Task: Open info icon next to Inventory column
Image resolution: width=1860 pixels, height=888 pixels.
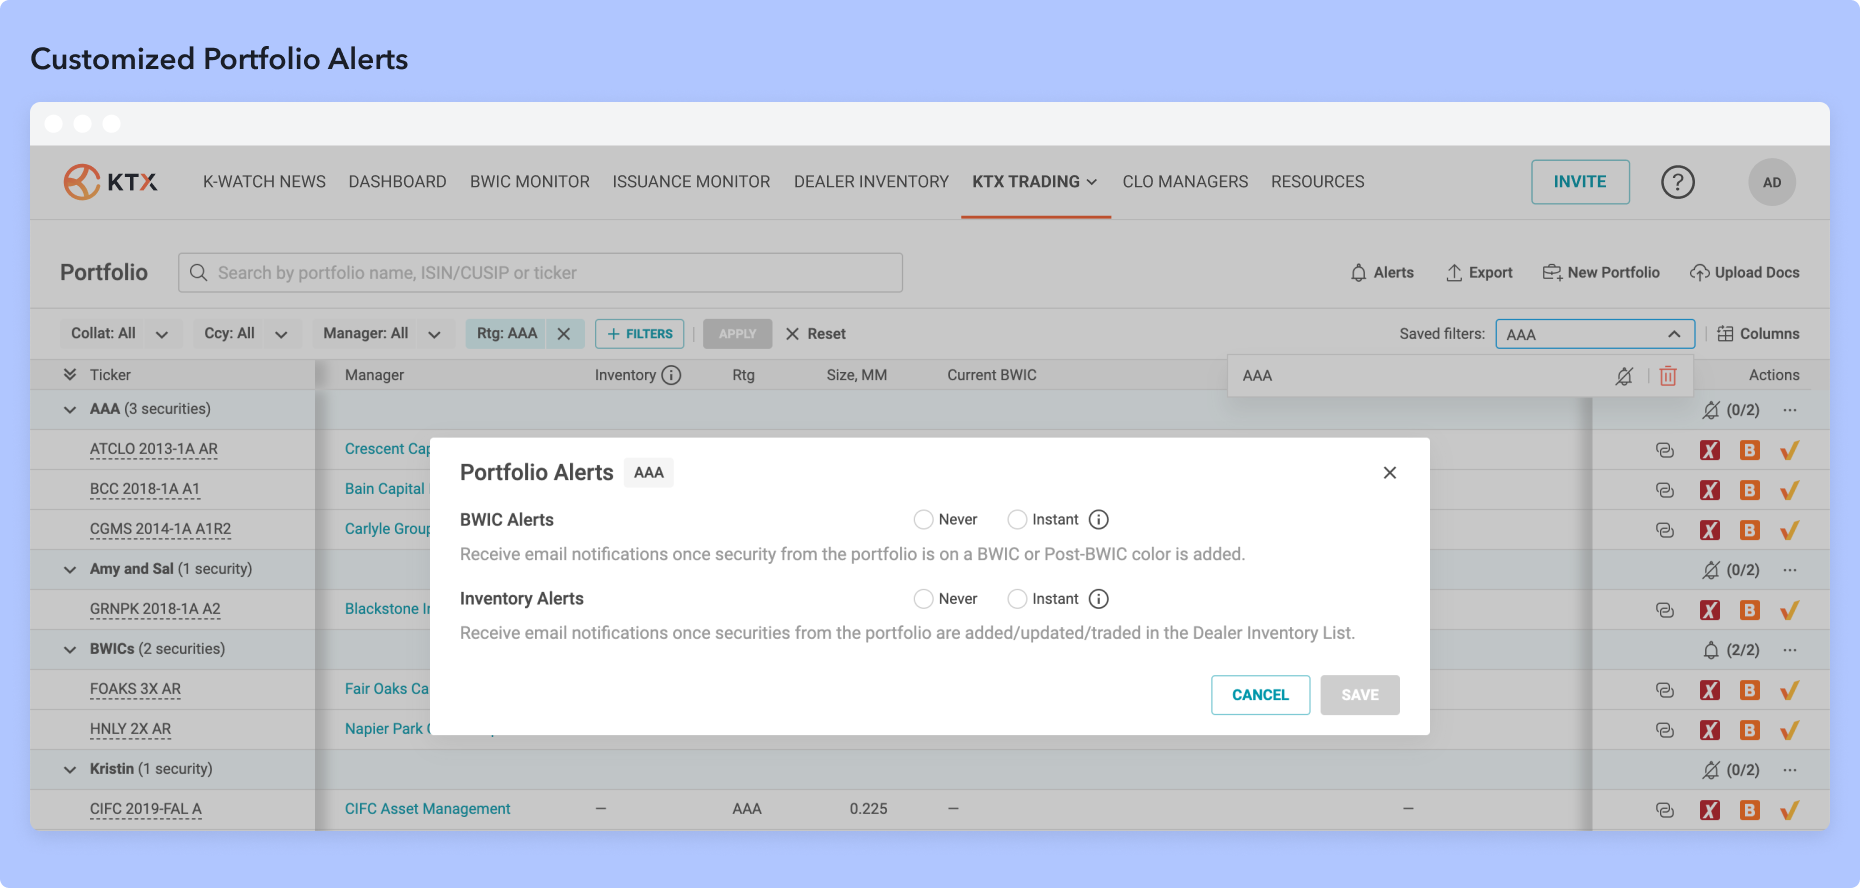Action: (x=672, y=375)
